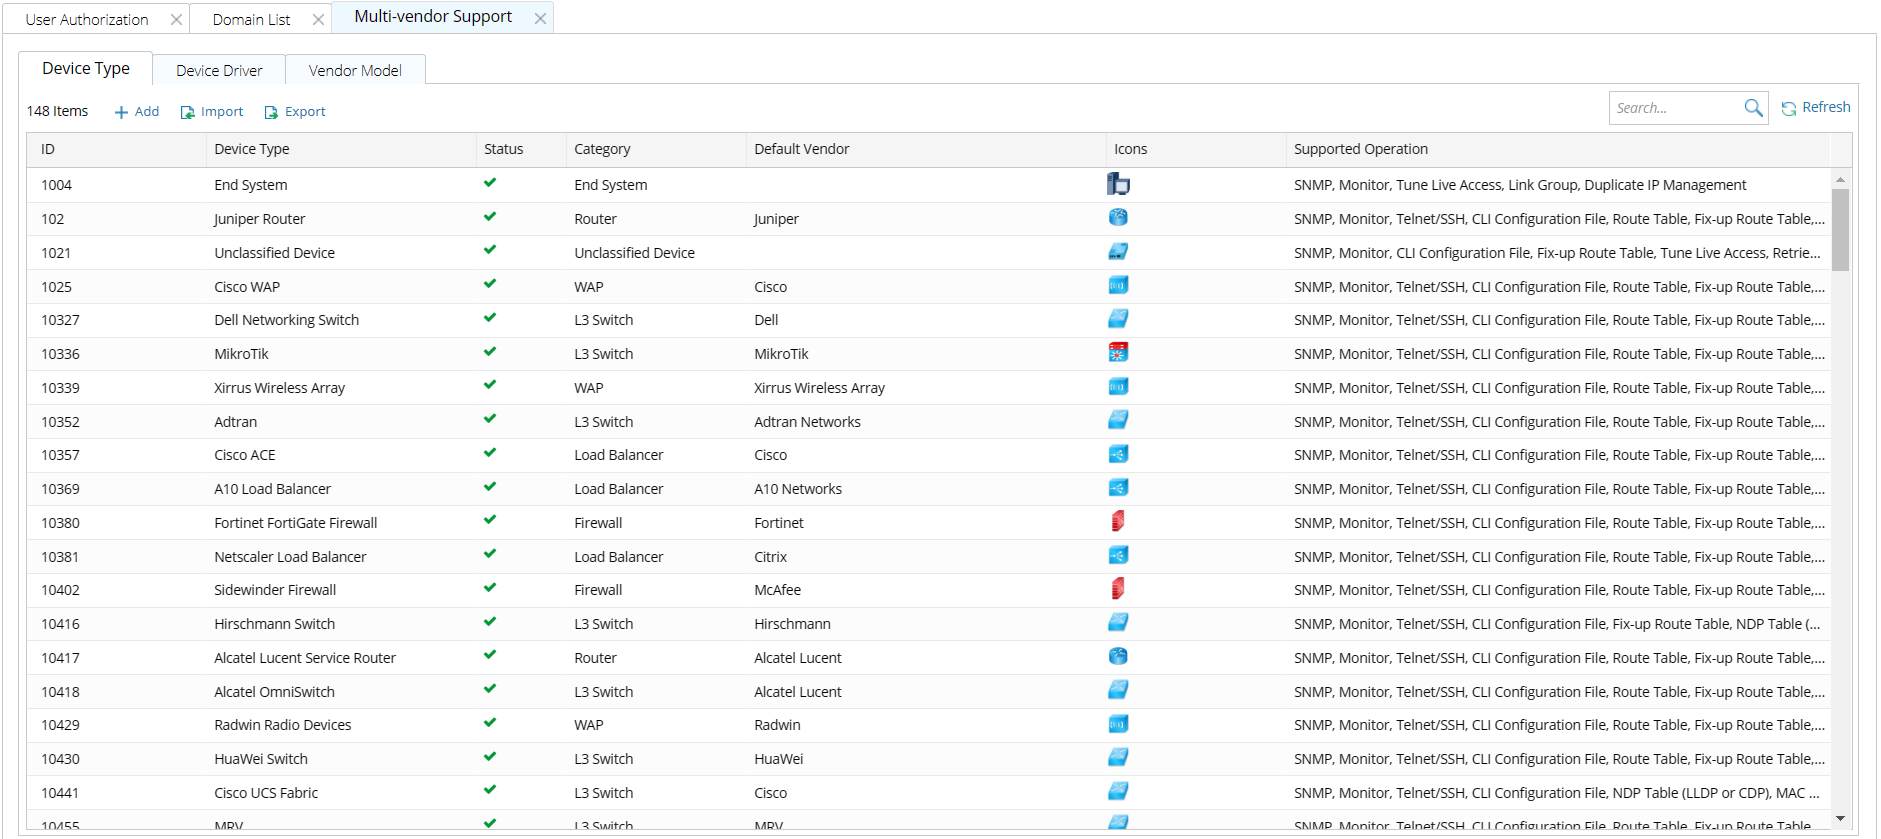Click the Add plus icon
1881x839 pixels.
121,113
